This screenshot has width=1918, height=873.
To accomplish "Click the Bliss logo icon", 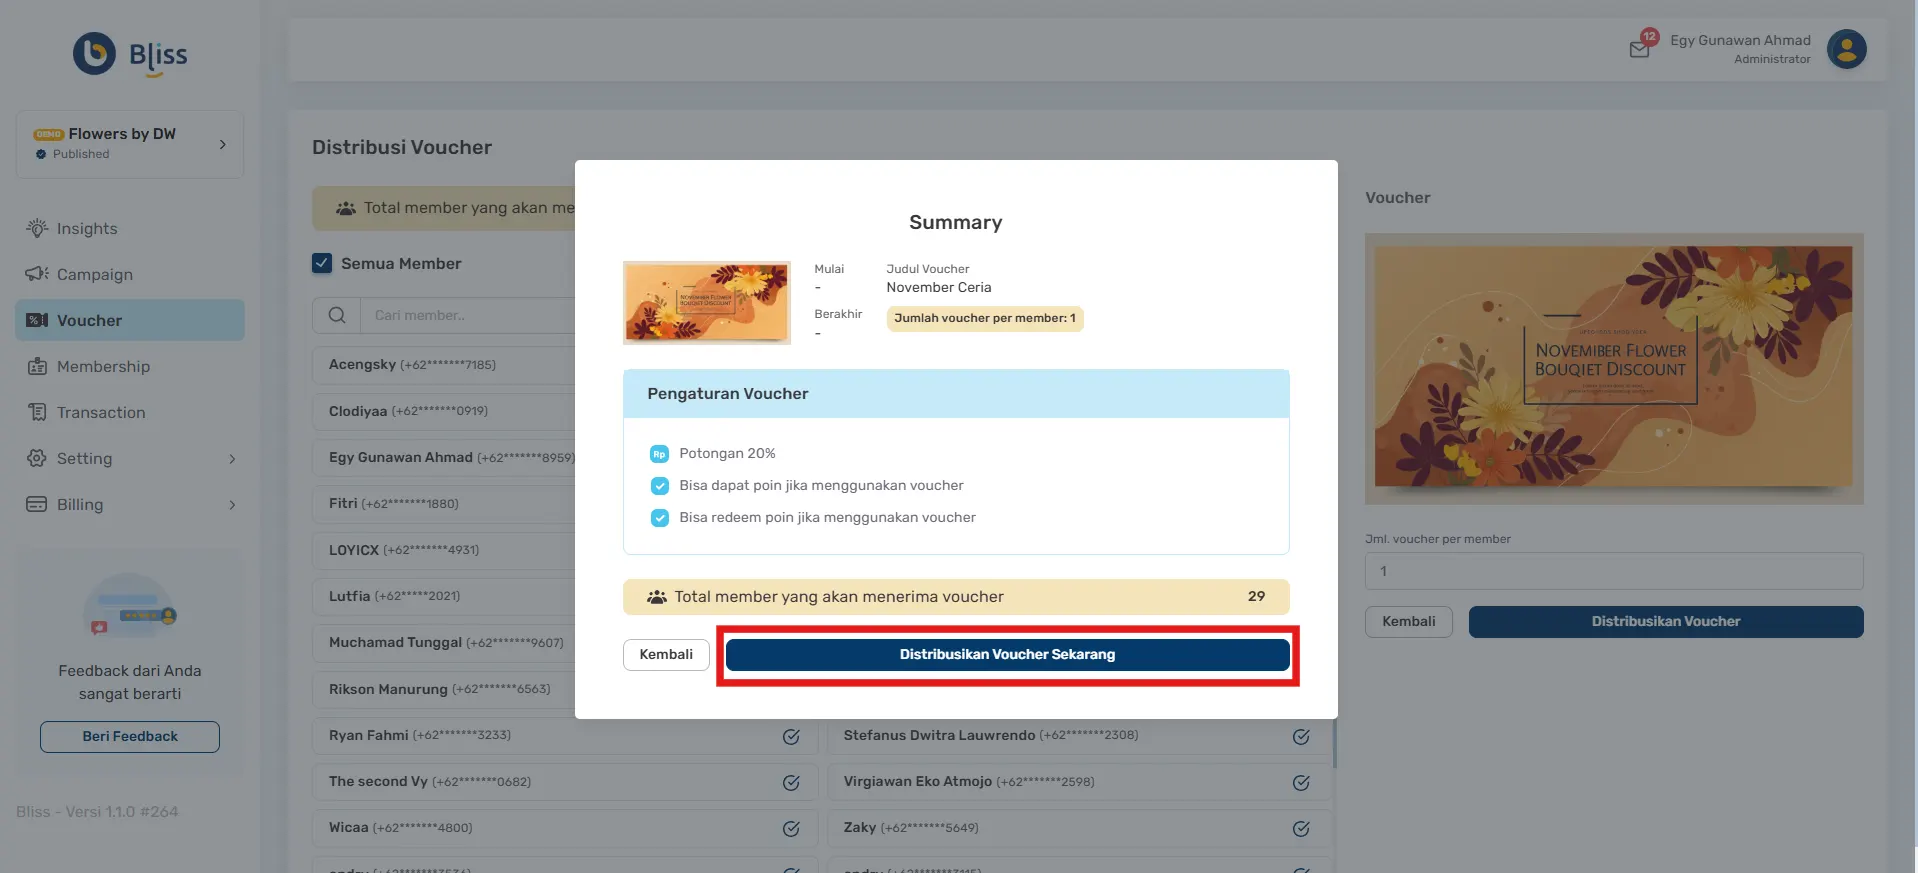I will pyautogui.click(x=95, y=54).
